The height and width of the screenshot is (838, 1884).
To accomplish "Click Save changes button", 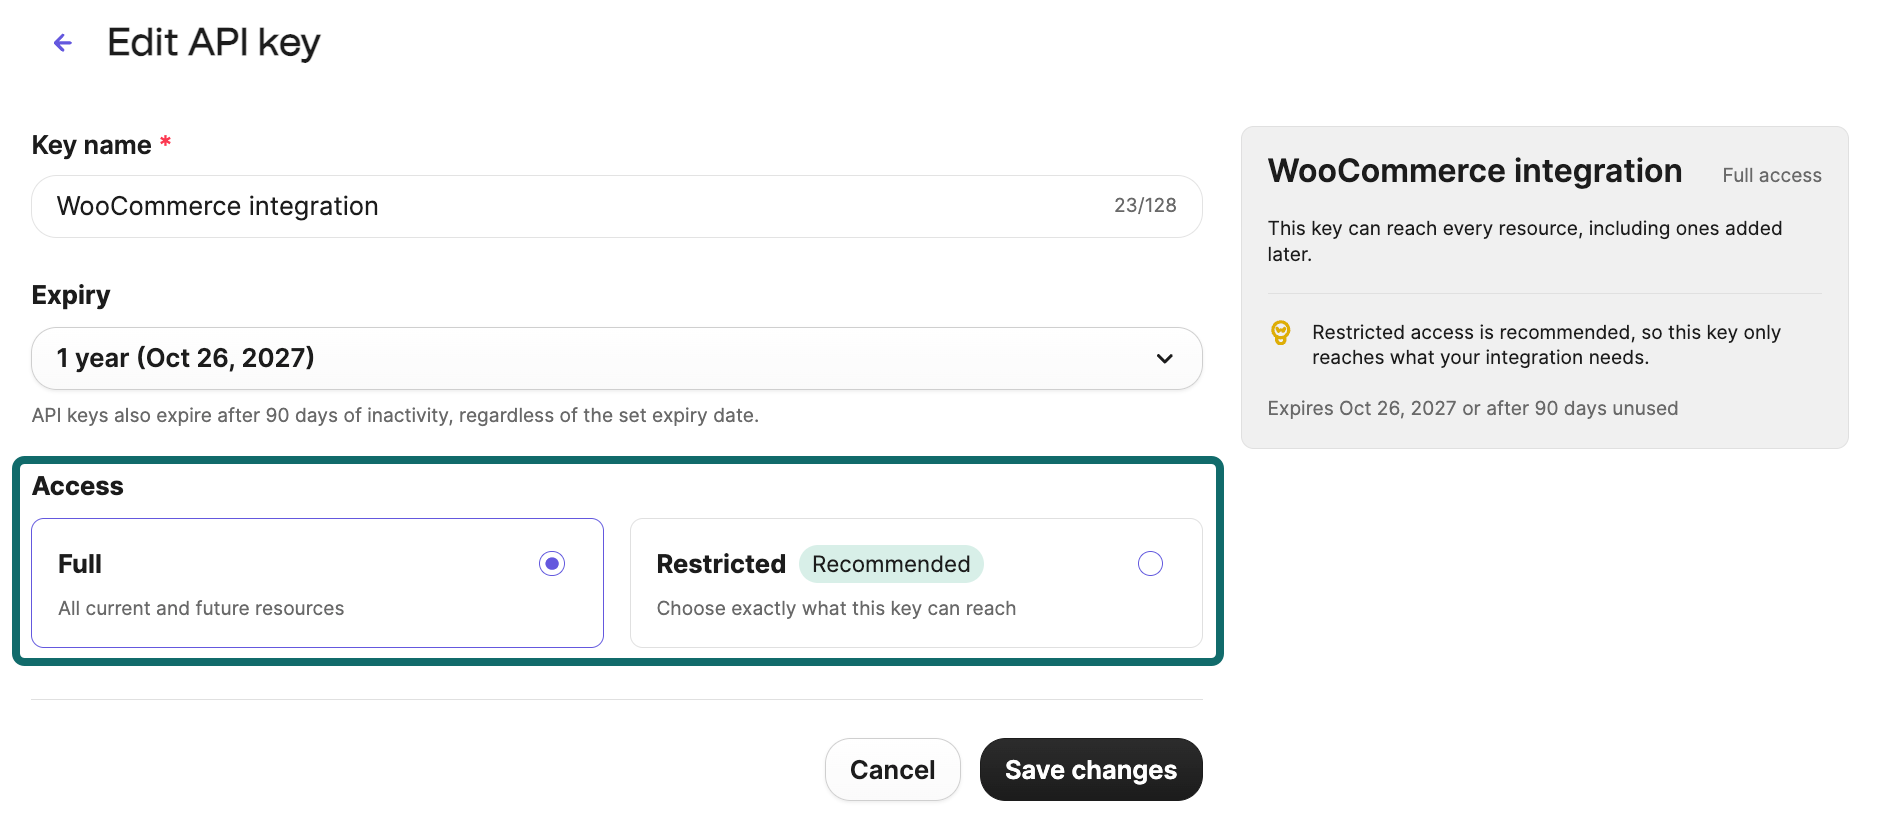I will 1091,770.
